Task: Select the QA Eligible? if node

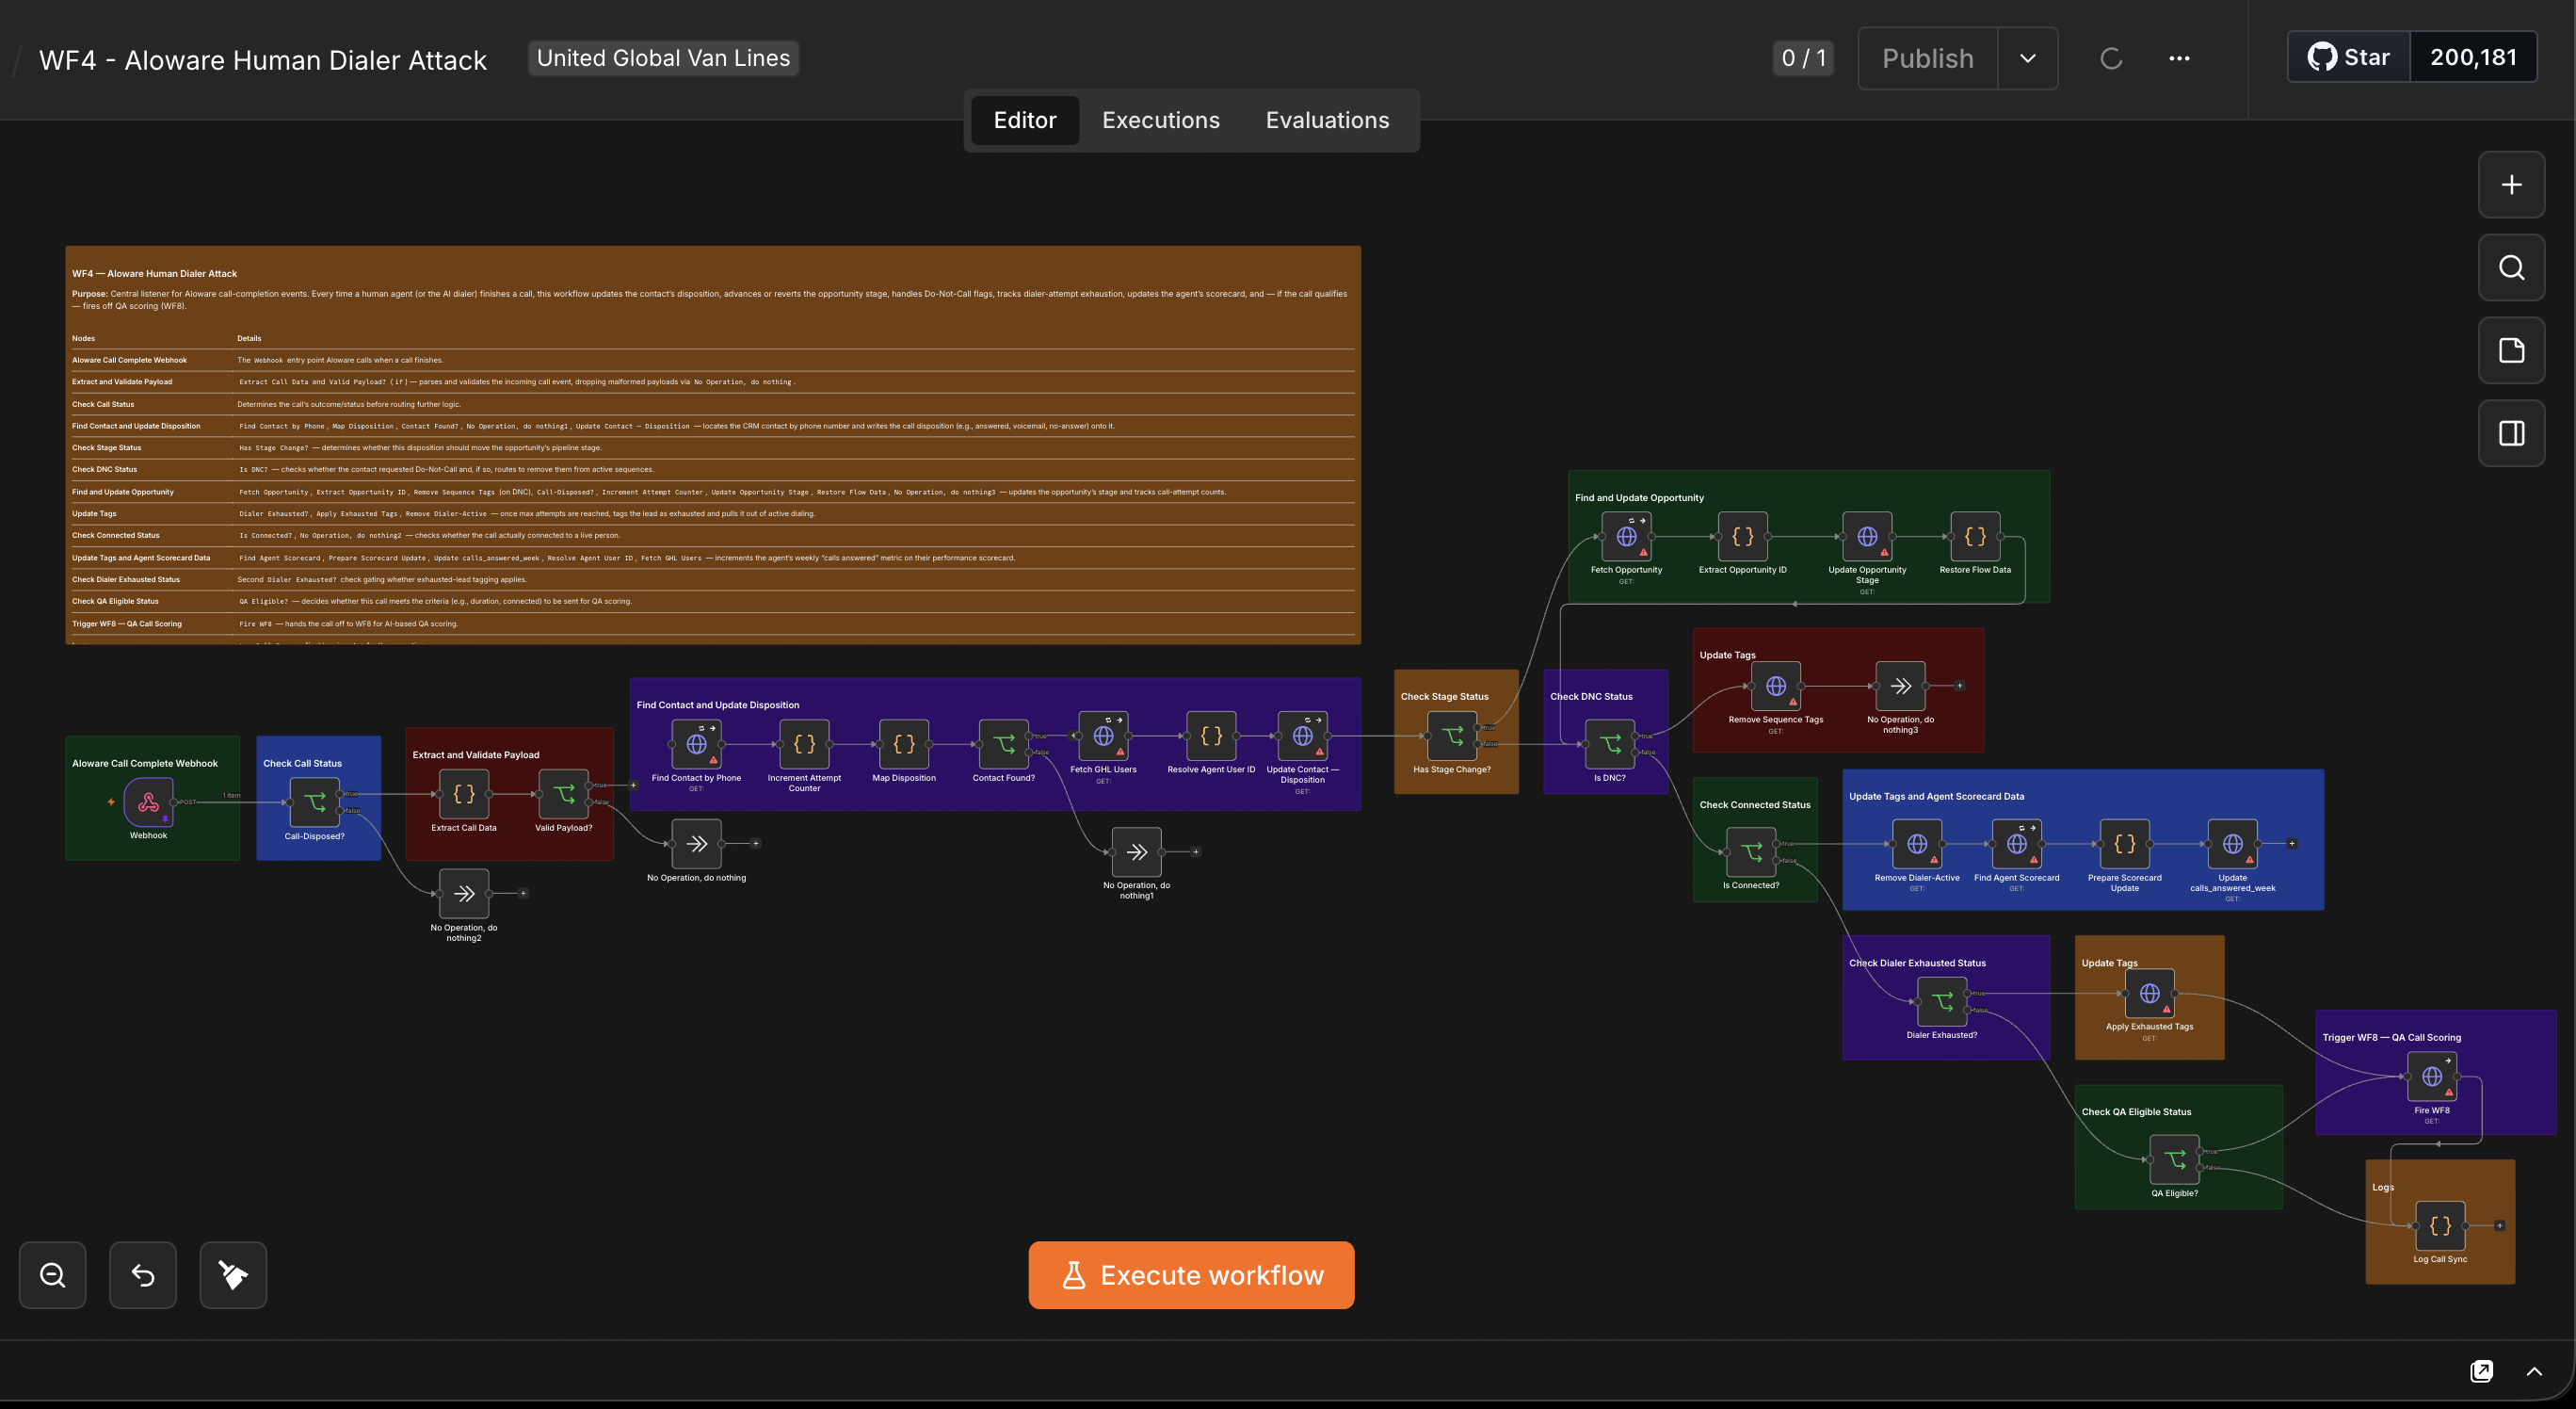Action: [x=2175, y=1160]
